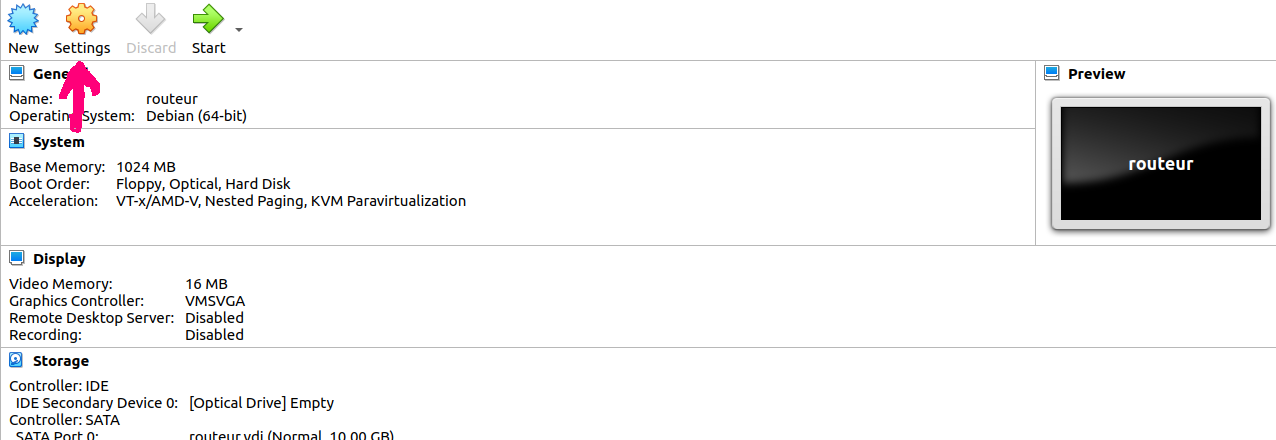Click the Preview panel icon
The width and height of the screenshot is (1276, 440).
pyautogui.click(x=1052, y=73)
